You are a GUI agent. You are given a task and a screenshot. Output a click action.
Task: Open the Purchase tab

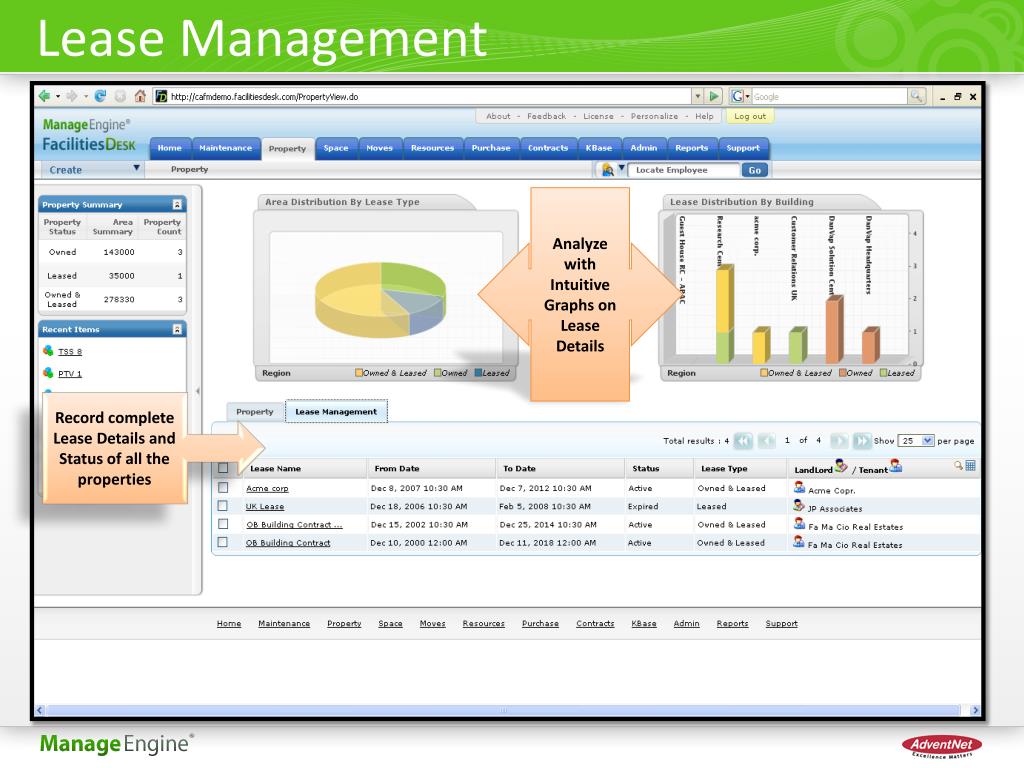(x=491, y=148)
